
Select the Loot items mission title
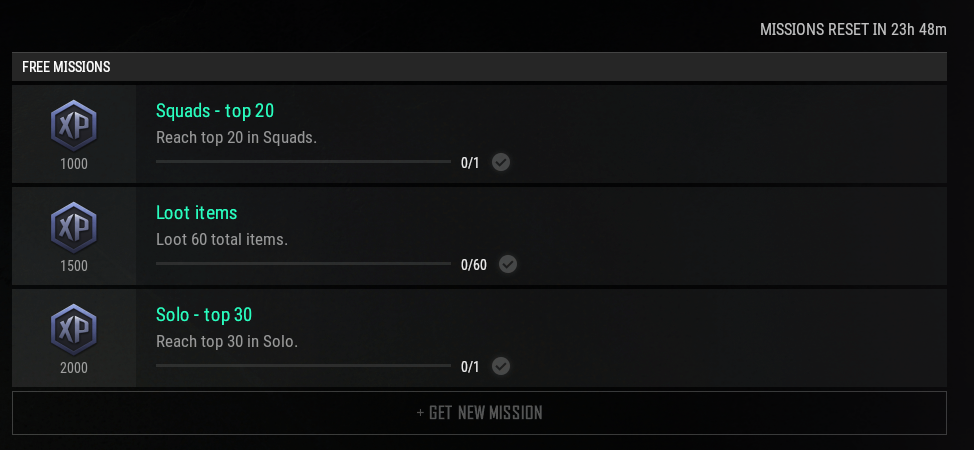pos(196,213)
